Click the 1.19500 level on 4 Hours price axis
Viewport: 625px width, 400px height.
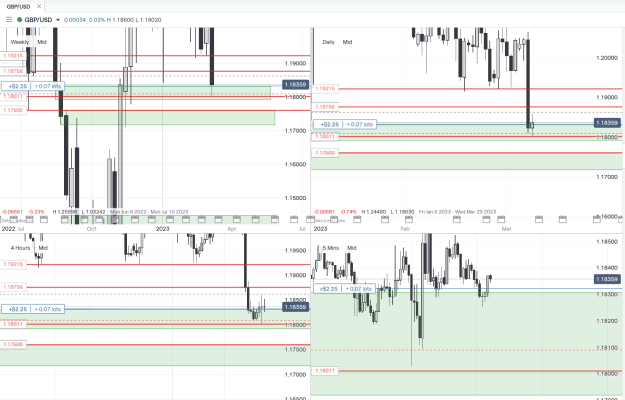(x=295, y=251)
